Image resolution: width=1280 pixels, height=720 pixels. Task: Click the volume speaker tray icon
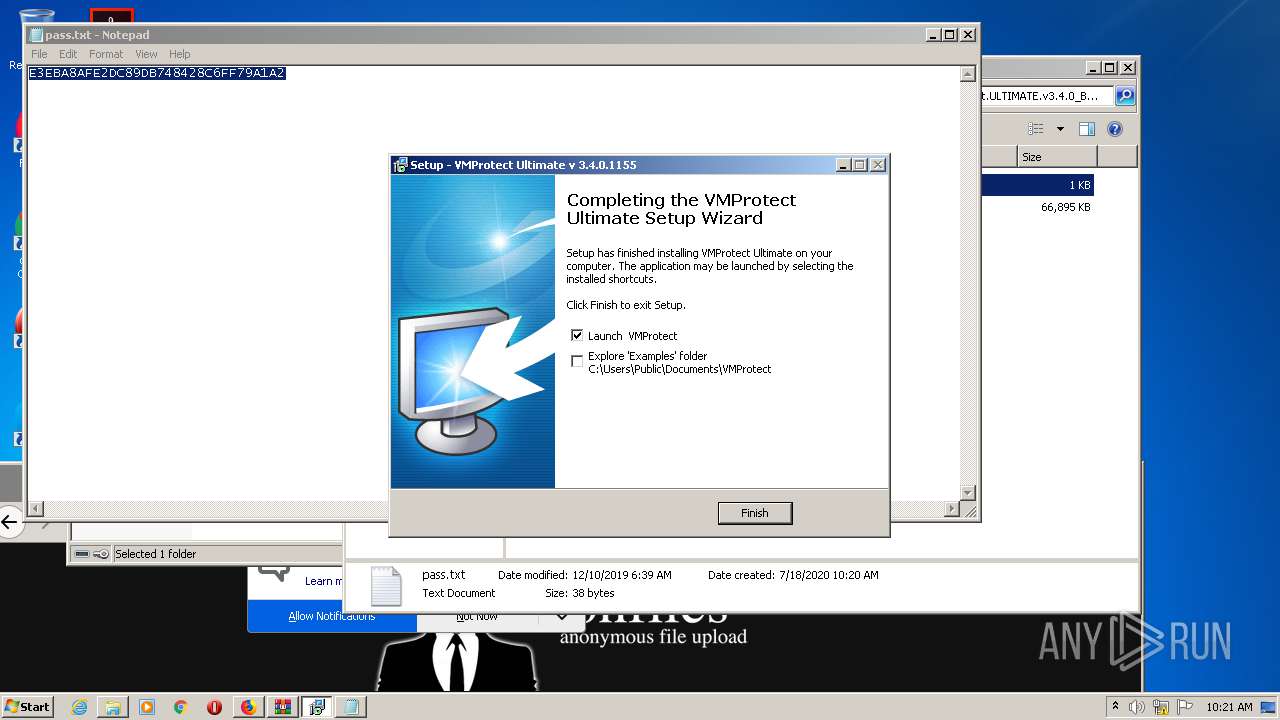click(x=1137, y=707)
